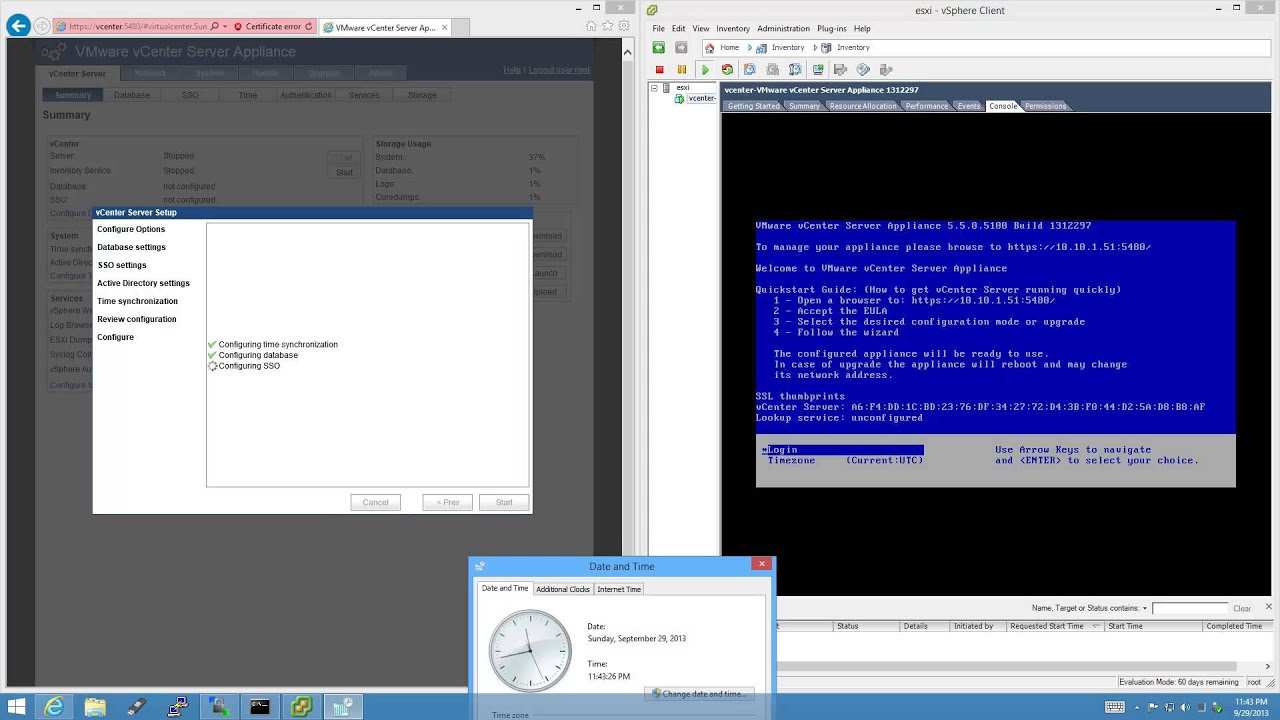Open the task filter dropdown beside Name, Target
The height and width of the screenshot is (720, 1280).
click(x=1145, y=608)
